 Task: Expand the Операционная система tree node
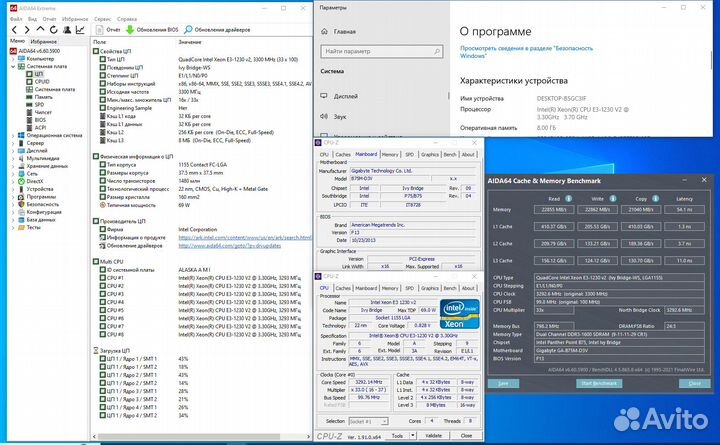[13, 135]
